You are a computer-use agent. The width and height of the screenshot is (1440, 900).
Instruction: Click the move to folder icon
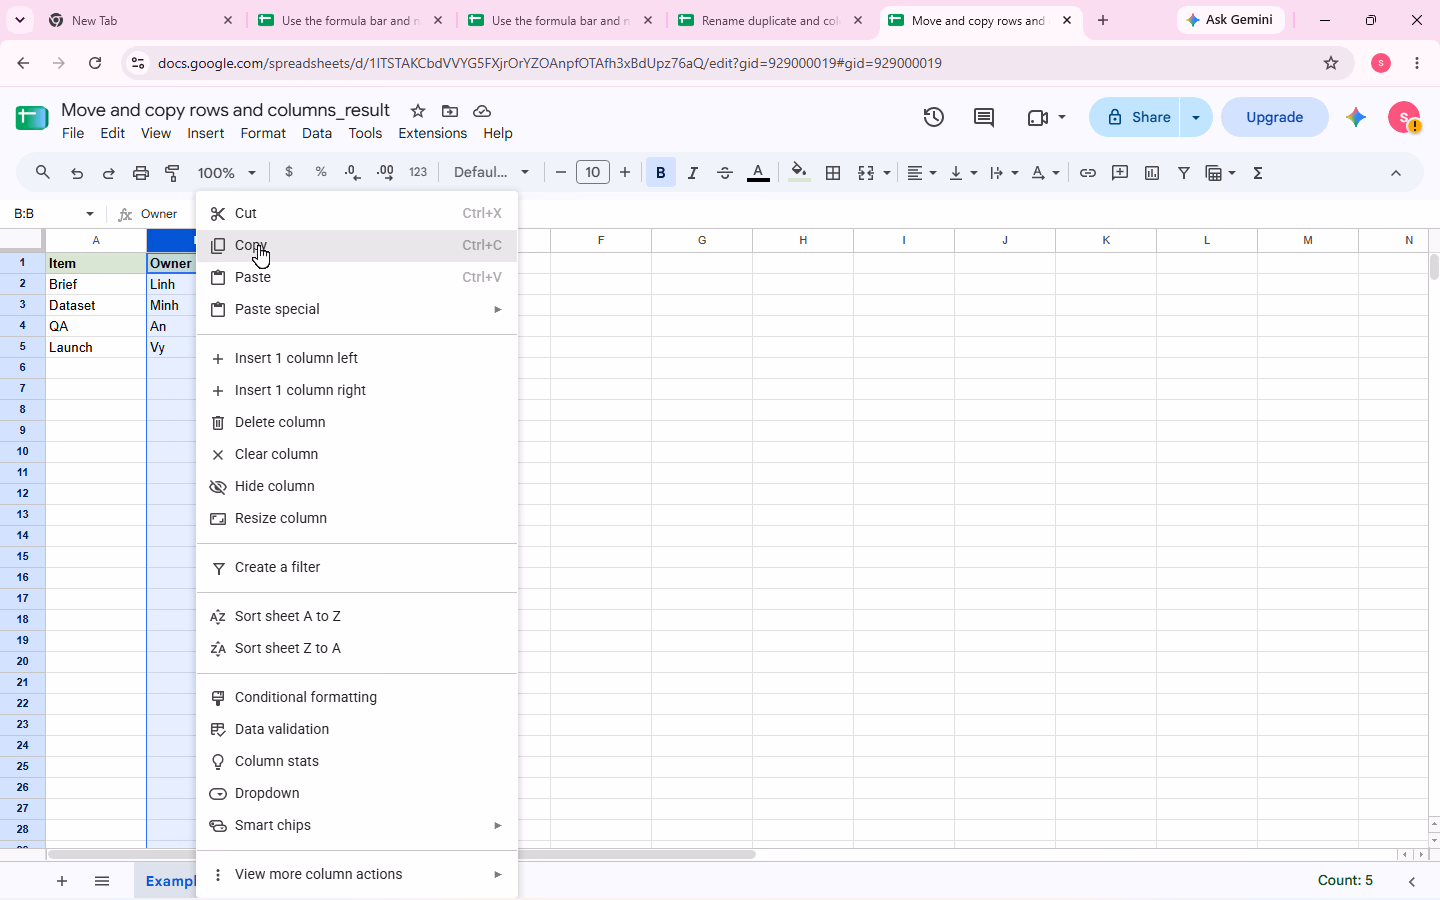click(x=450, y=111)
